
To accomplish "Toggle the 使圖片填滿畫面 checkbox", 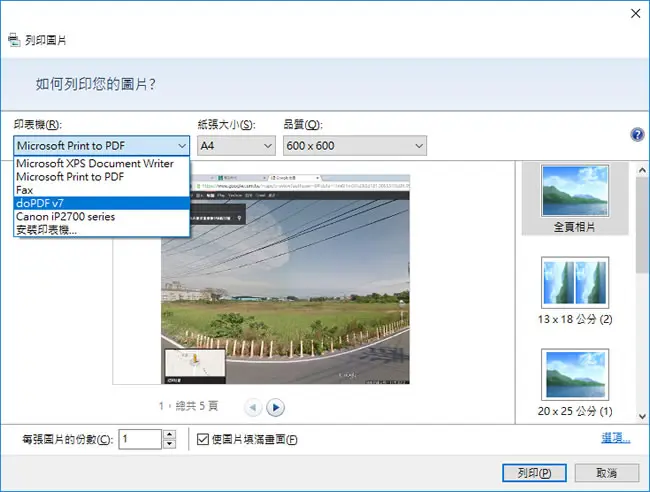I will click(202, 439).
